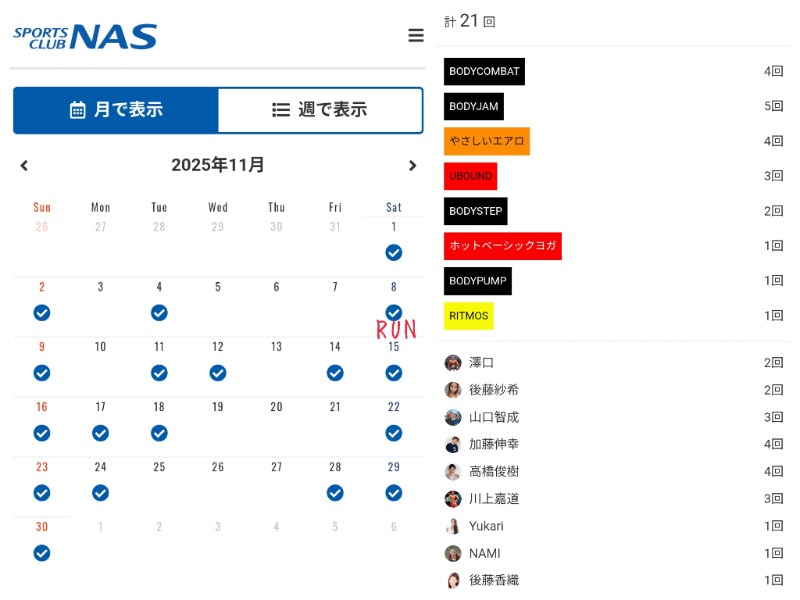Switch to 月で表示 monthly view
This screenshot has width=800, height=600.
[x=116, y=110]
